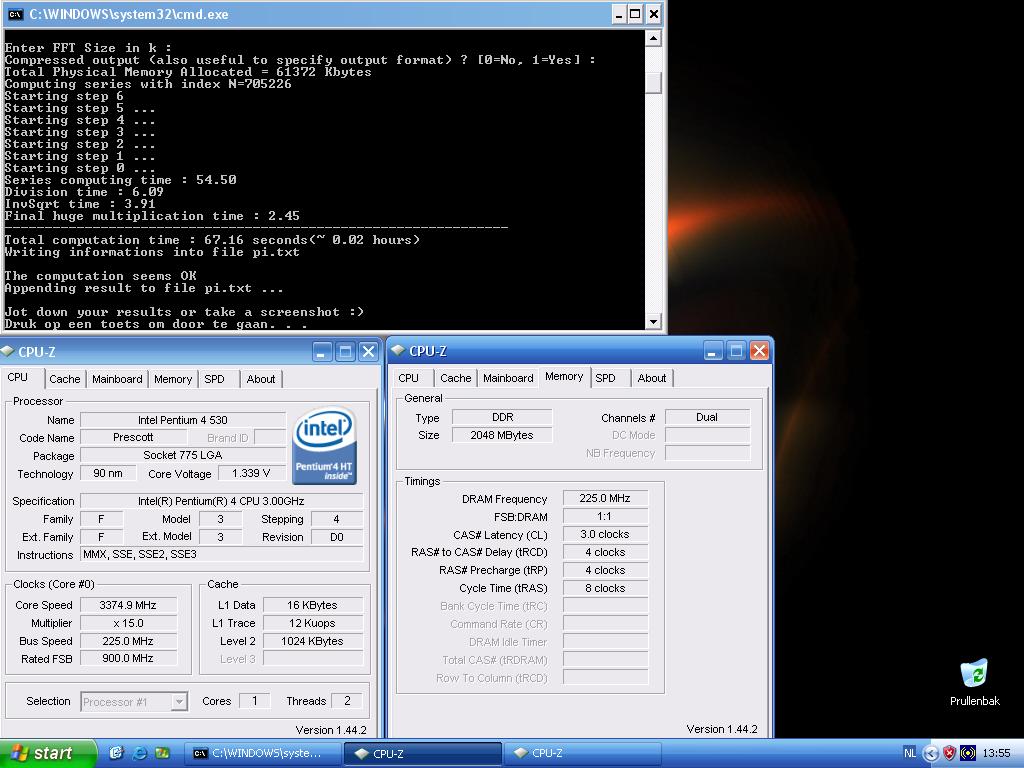Image resolution: width=1024 pixels, height=768 pixels.
Task: Switch to first CPU-Z taskbar button
Action: pyautogui.click(x=423, y=753)
